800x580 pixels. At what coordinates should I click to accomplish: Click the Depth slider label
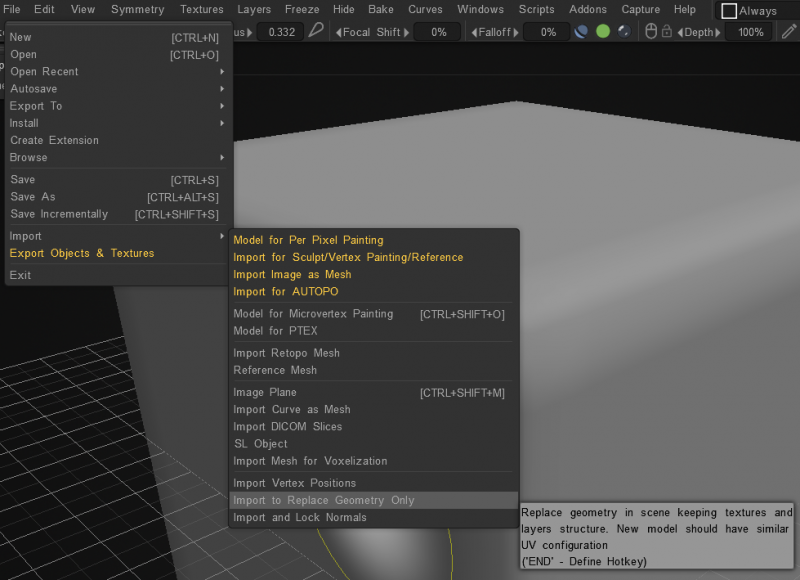[699, 32]
